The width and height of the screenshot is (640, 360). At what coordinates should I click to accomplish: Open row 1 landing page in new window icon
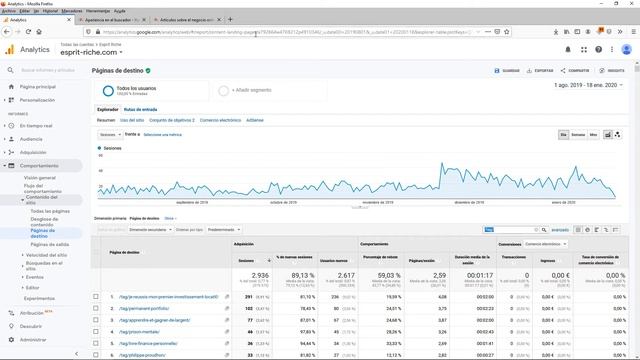(x=227, y=297)
